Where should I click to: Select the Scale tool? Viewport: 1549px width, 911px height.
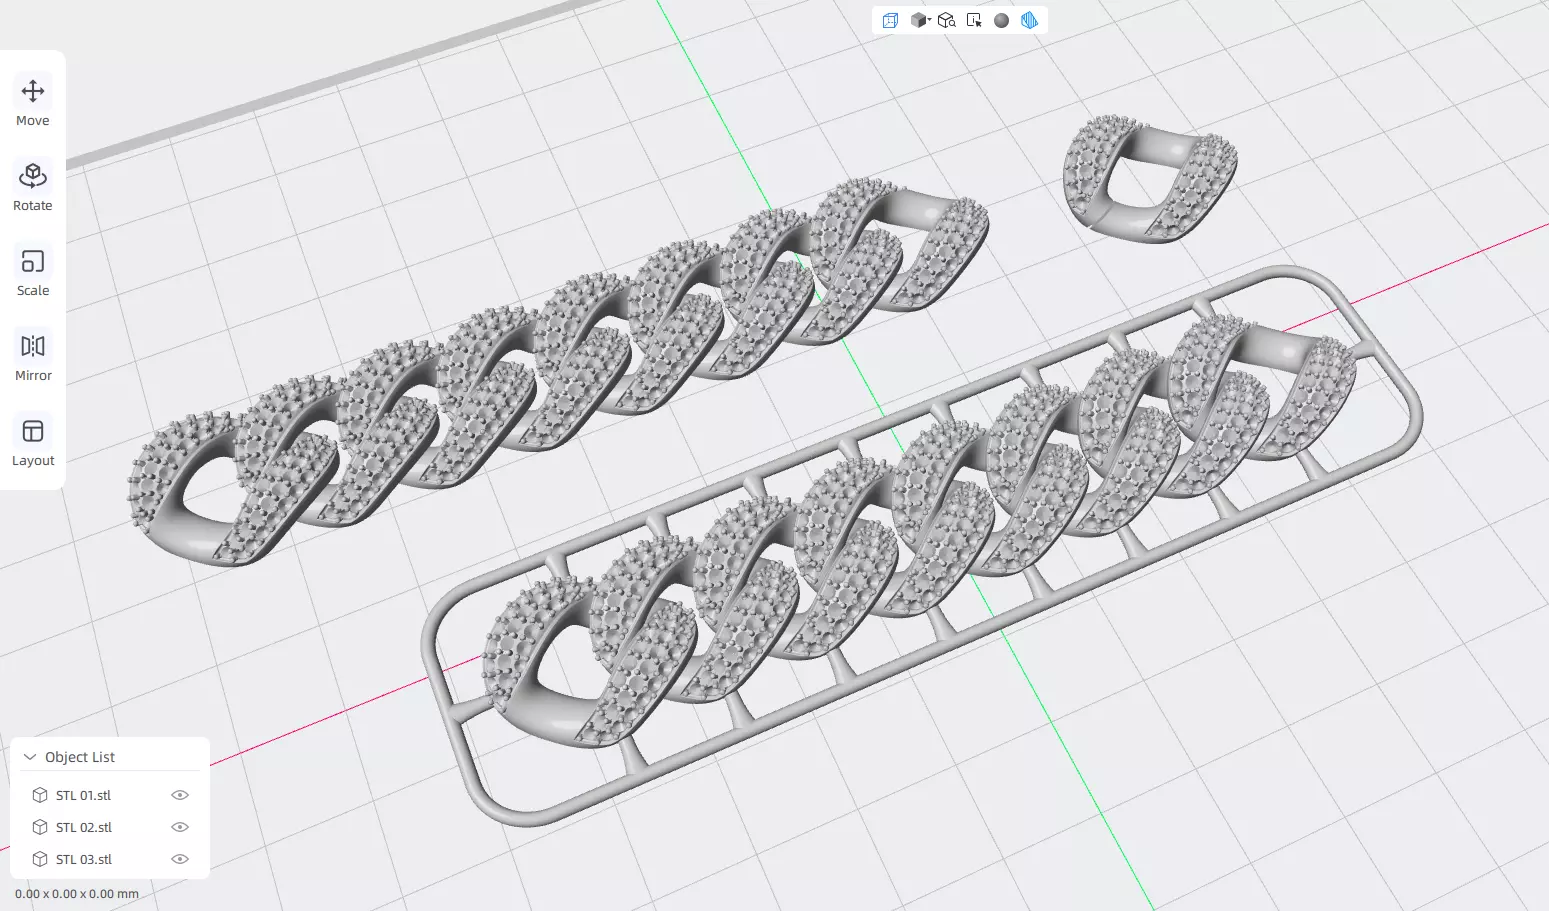tap(33, 272)
